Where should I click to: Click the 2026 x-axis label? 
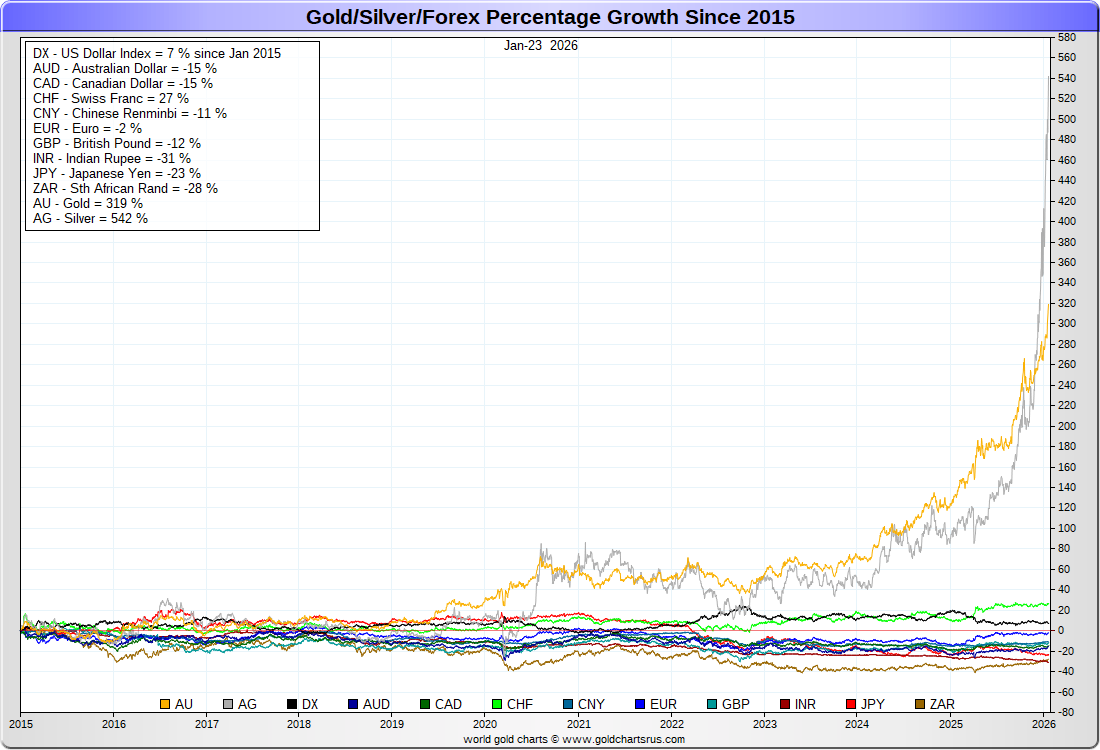1044,724
